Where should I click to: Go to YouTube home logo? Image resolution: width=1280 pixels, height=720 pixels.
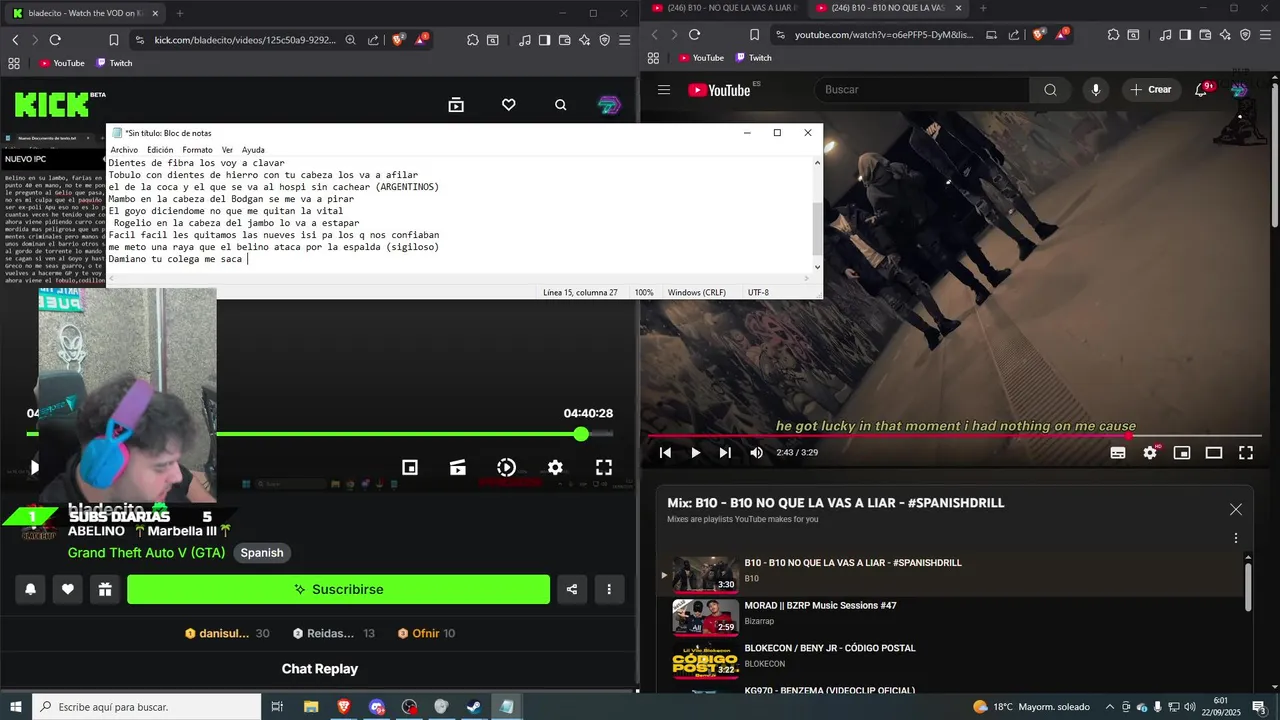(x=719, y=90)
